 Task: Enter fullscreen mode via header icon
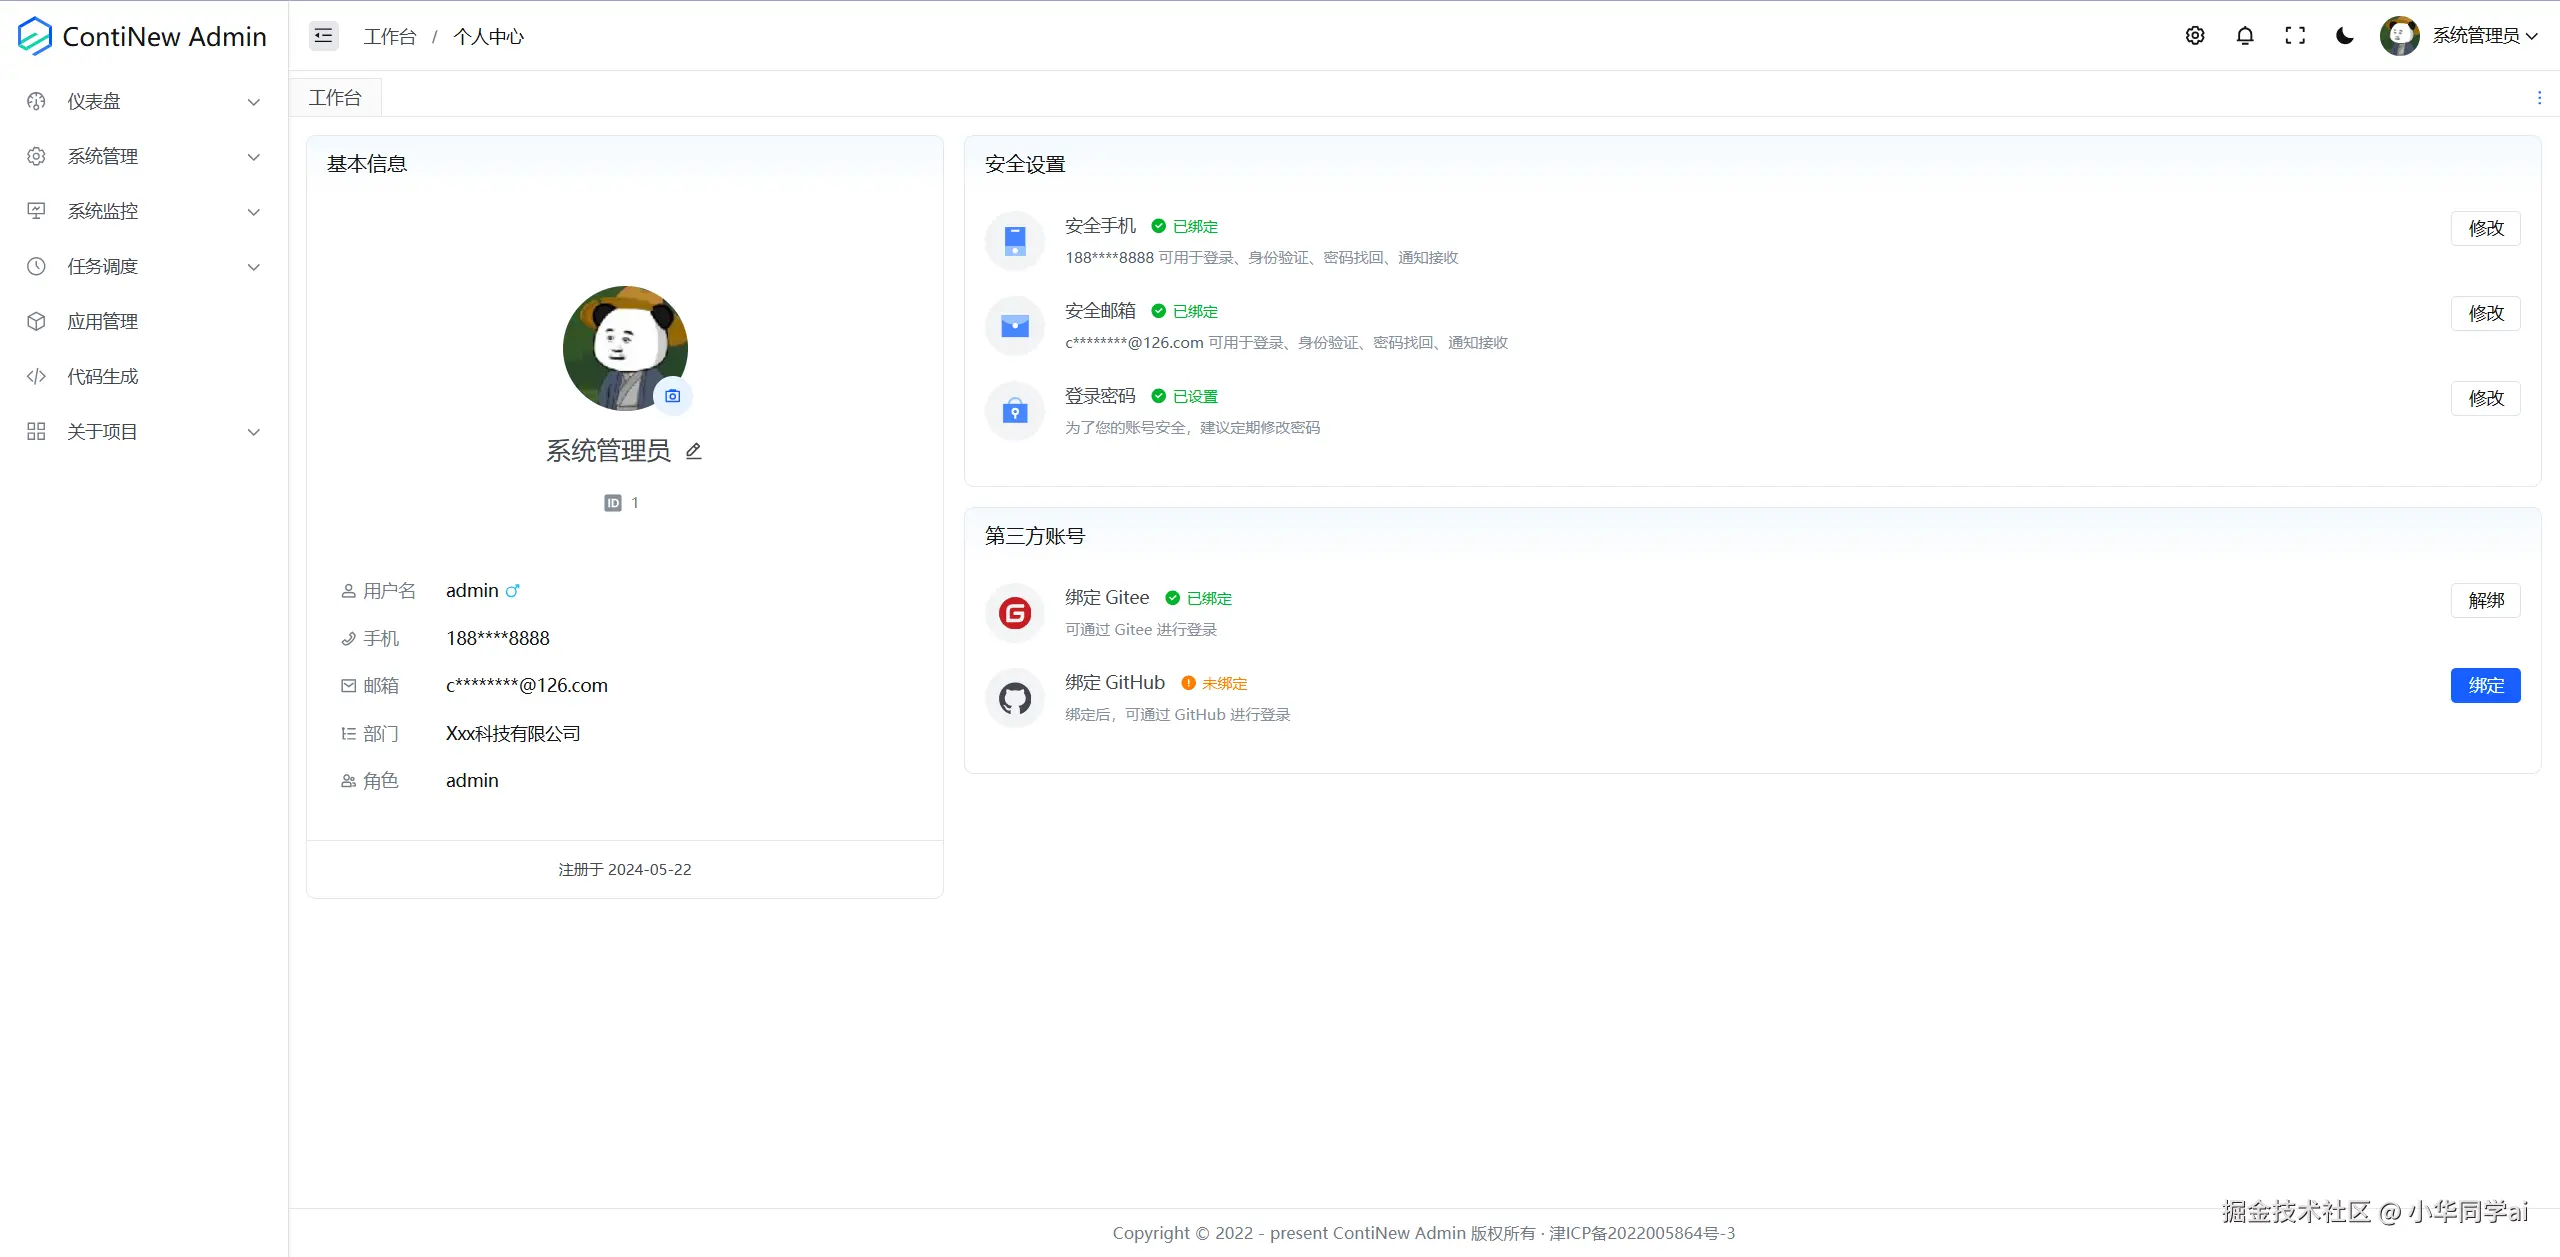tap(2295, 36)
